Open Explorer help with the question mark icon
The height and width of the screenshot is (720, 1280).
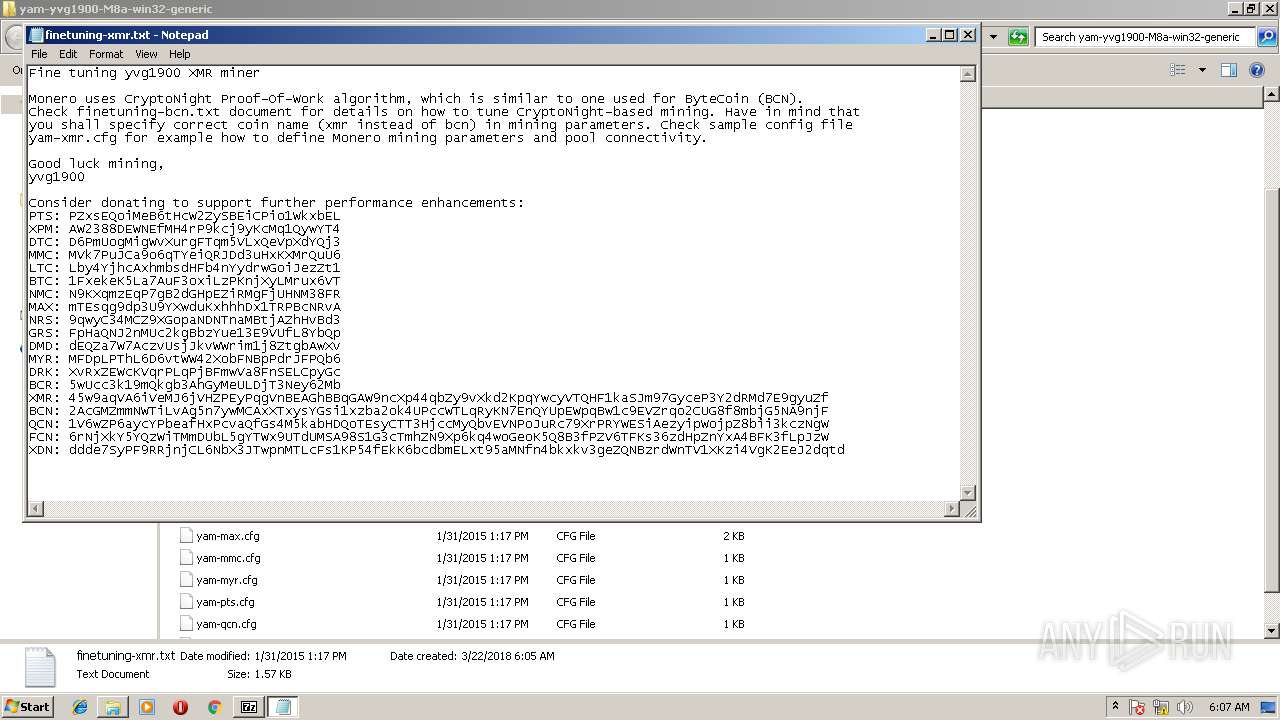(1258, 70)
